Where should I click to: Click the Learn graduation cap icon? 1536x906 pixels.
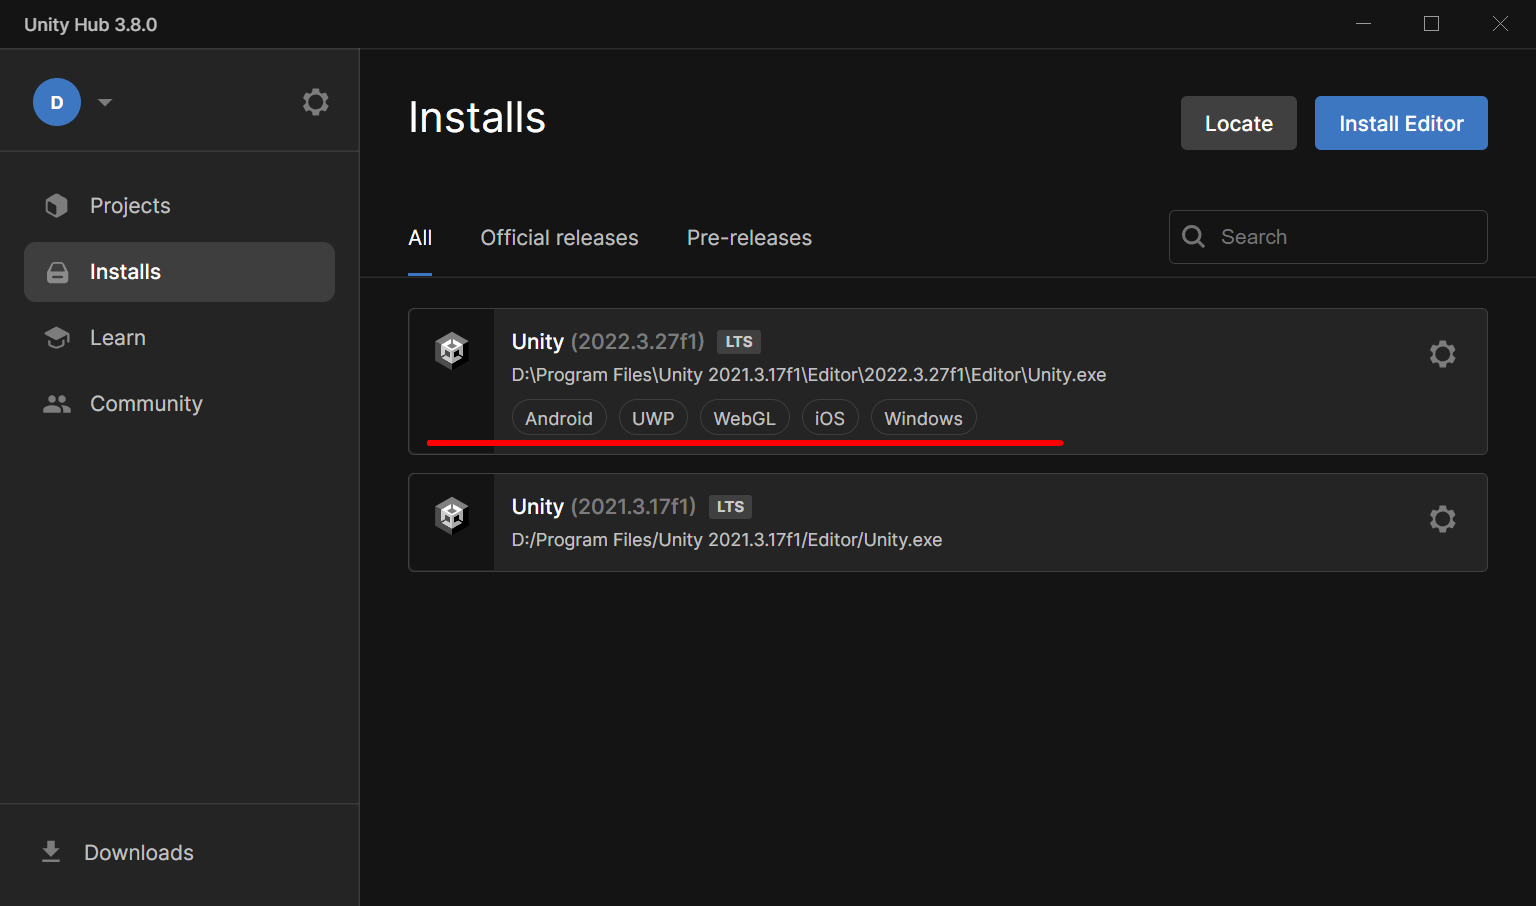coord(57,338)
